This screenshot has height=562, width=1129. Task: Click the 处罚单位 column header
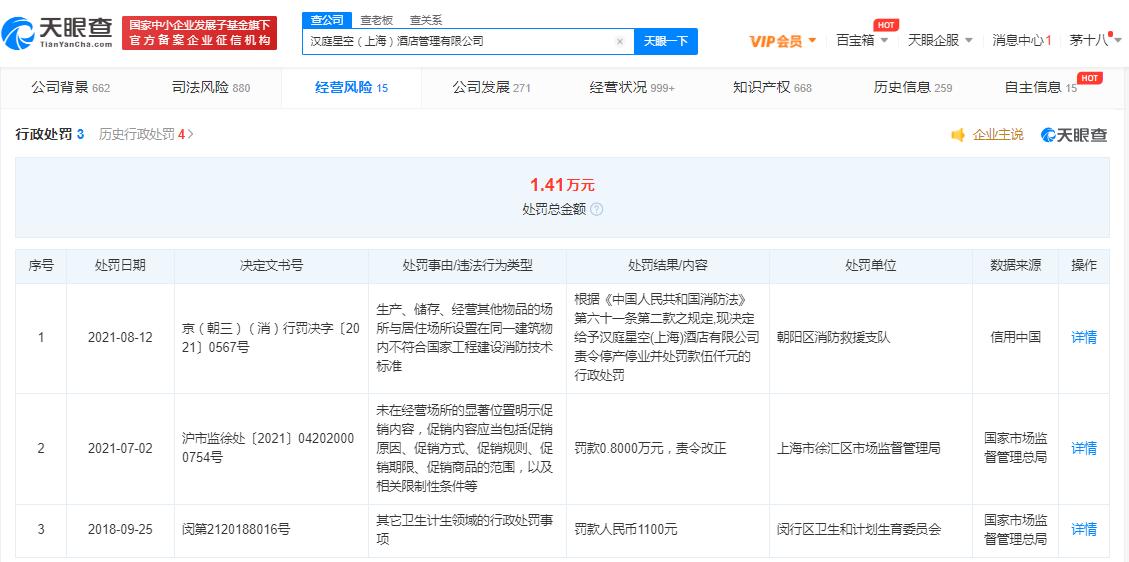(871, 266)
